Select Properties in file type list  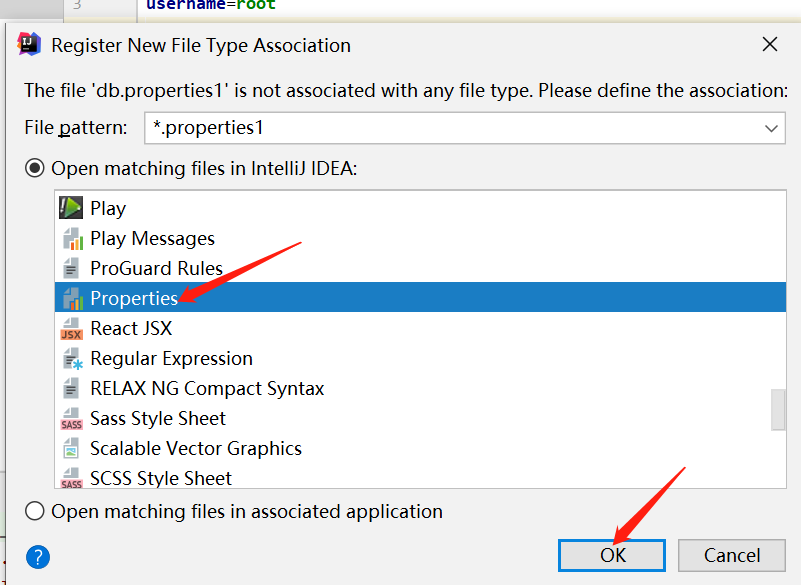(x=134, y=298)
